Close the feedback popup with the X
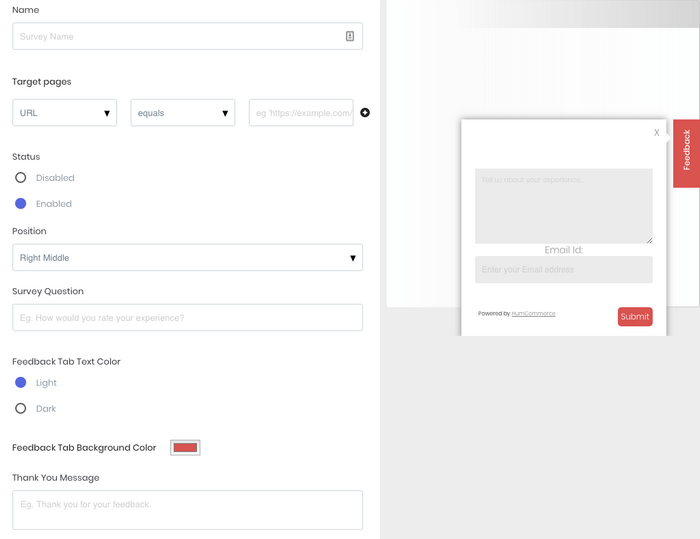 656,132
